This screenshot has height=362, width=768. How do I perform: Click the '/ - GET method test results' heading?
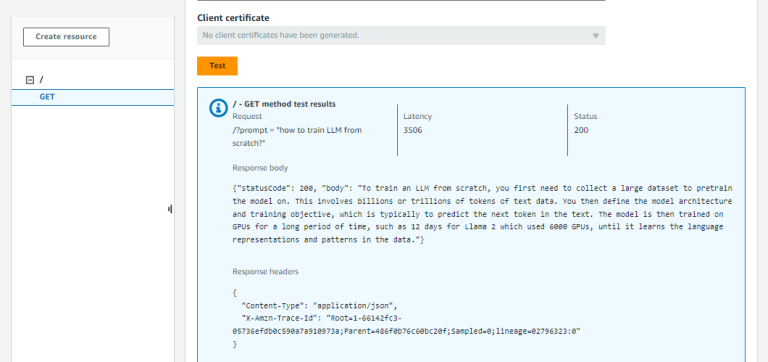point(284,104)
